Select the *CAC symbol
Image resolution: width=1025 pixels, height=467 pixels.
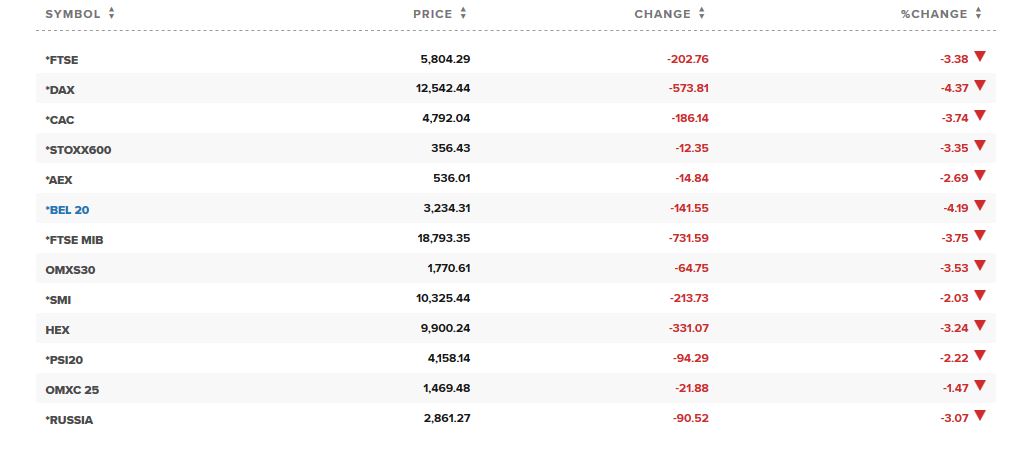[x=59, y=120]
